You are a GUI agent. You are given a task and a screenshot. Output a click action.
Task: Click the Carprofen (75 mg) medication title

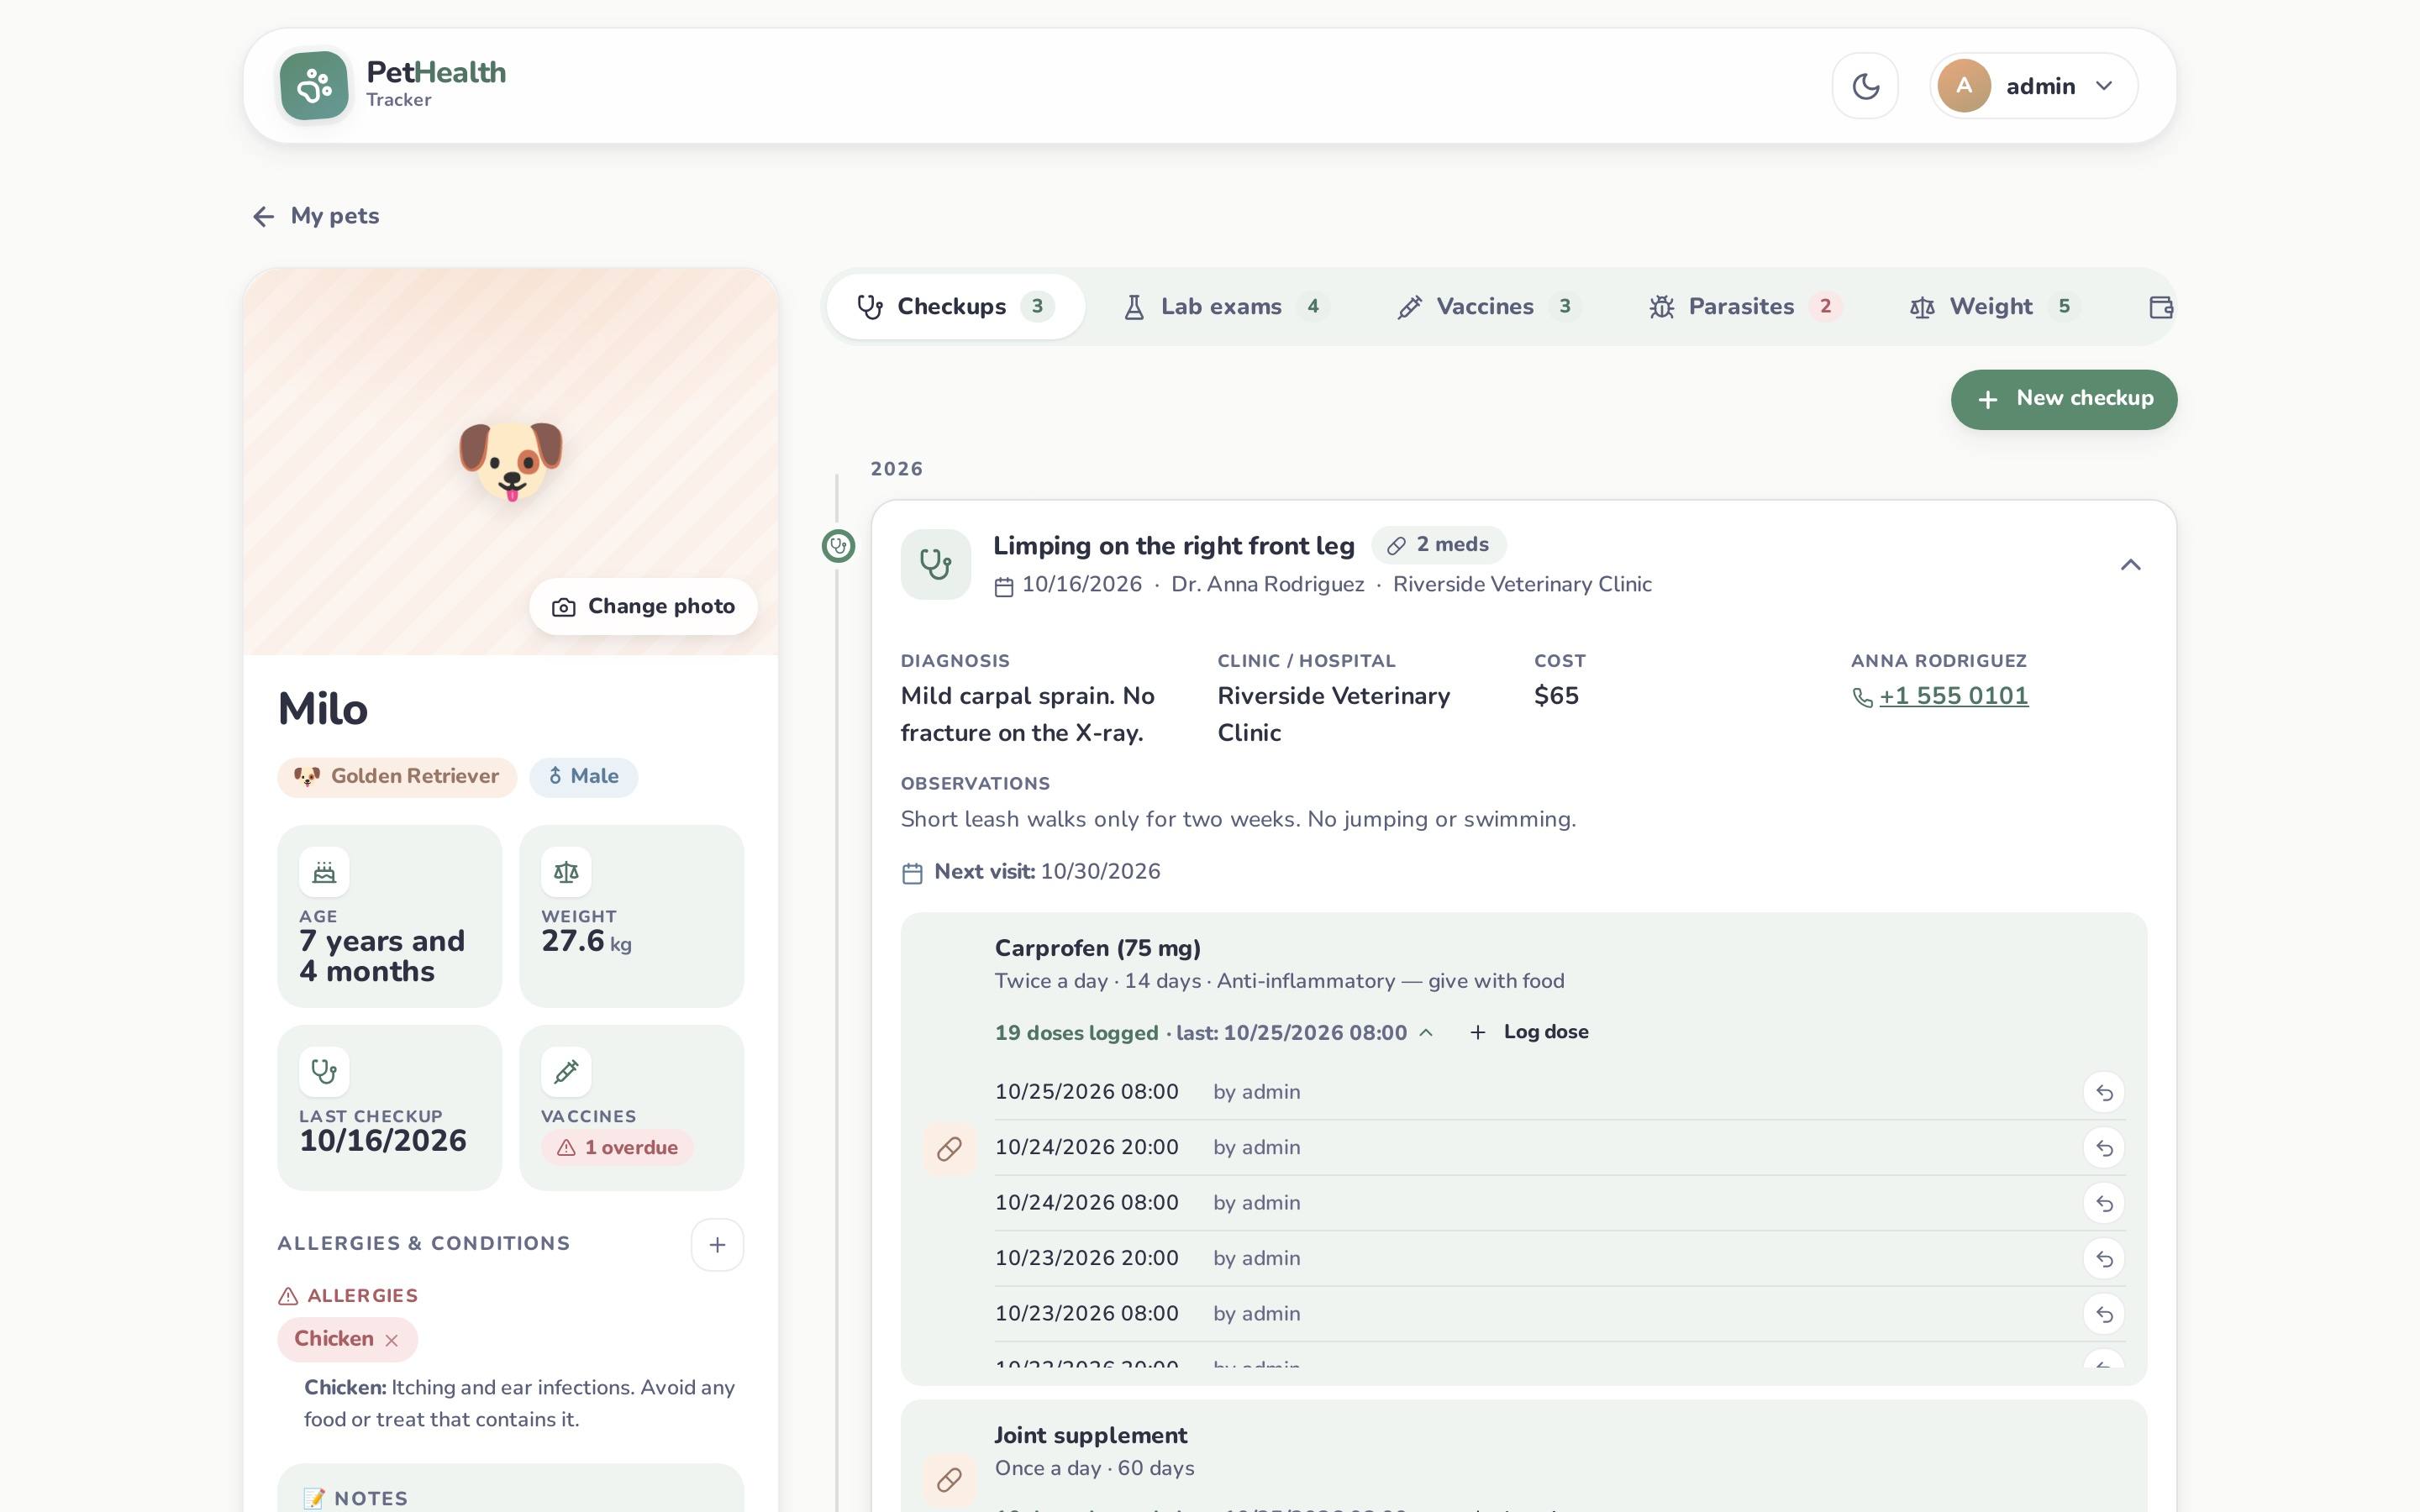coord(1097,949)
